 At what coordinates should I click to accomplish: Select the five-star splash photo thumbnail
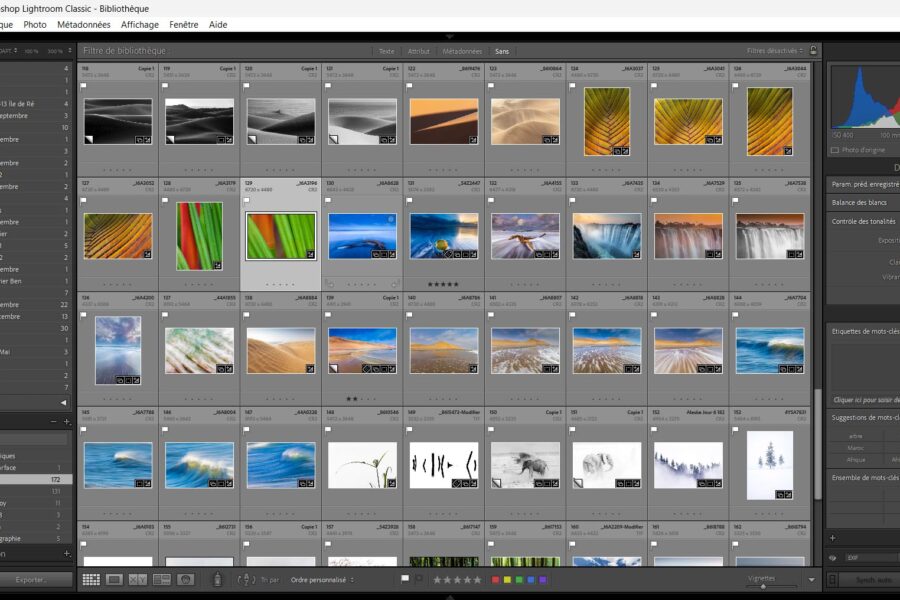(x=443, y=236)
